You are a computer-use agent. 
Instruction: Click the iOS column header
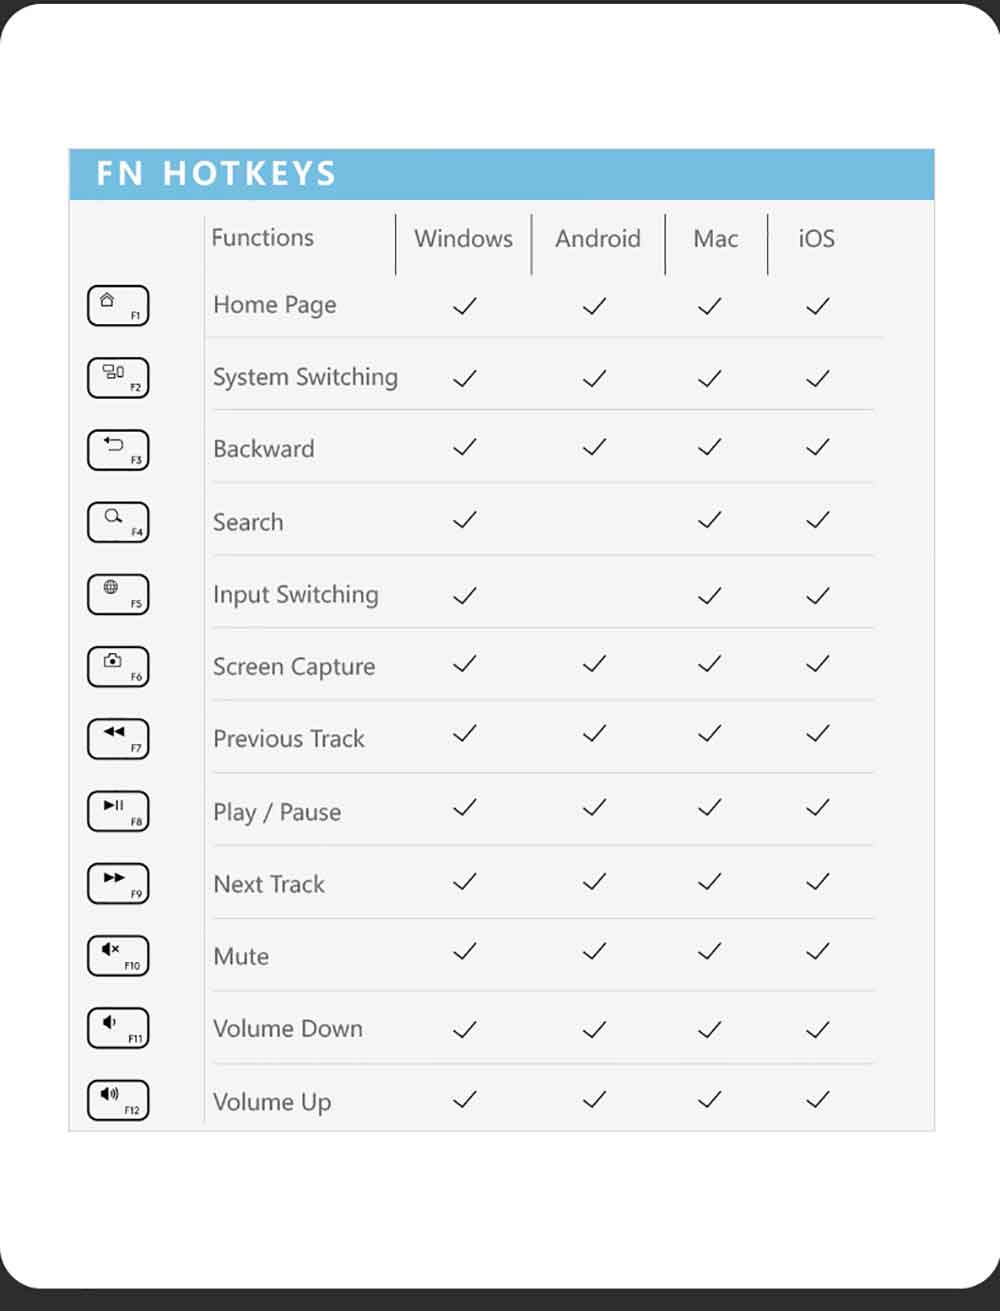click(x=816, y=239)
